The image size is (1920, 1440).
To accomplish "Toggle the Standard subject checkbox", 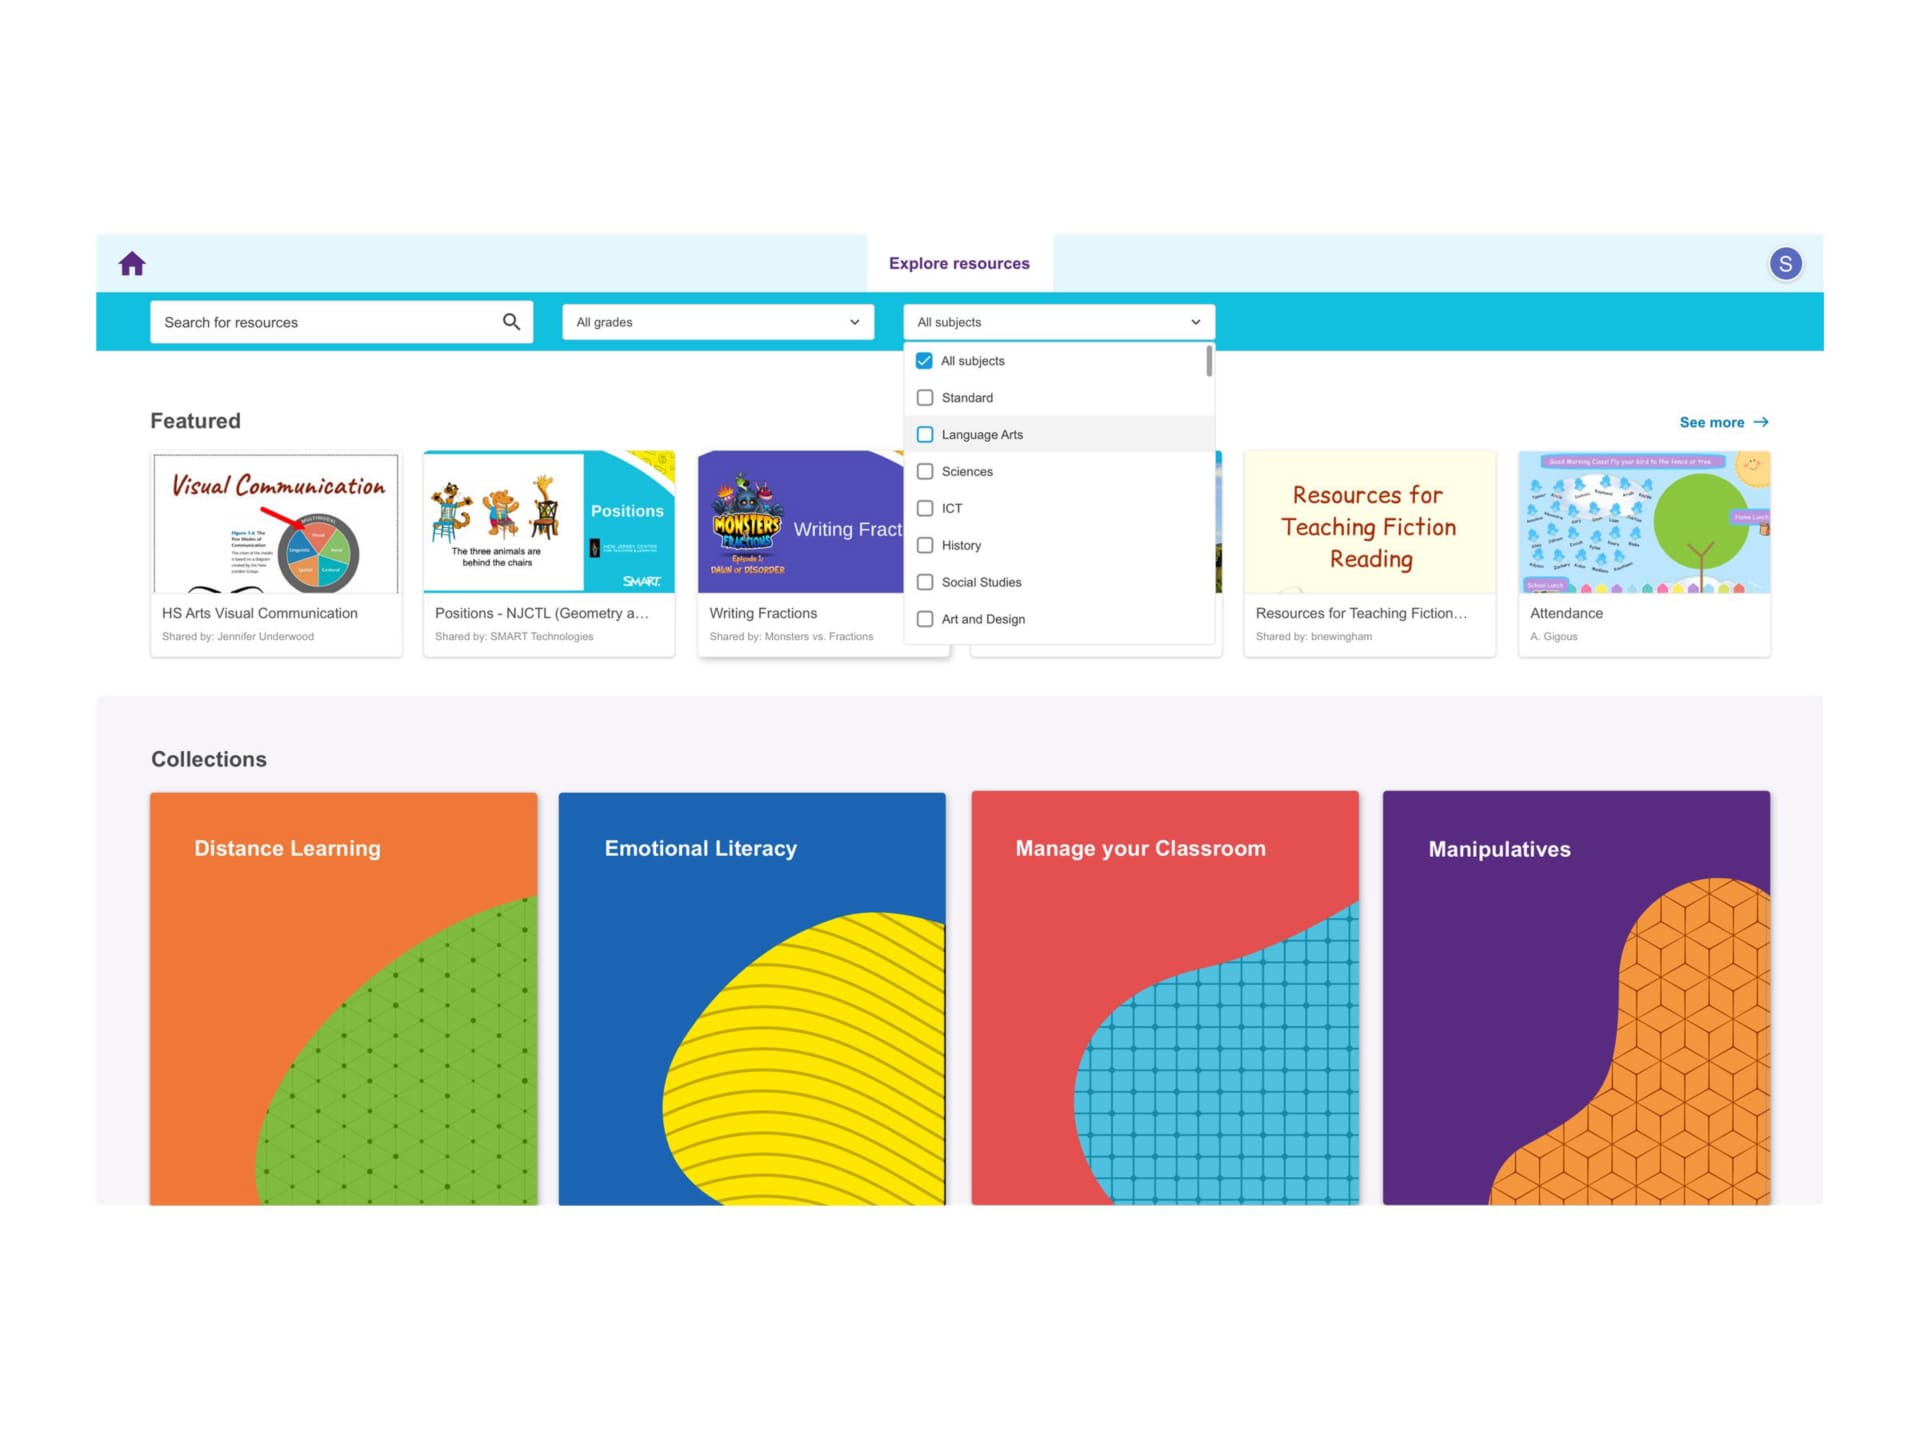I will (x=925, y=396).
